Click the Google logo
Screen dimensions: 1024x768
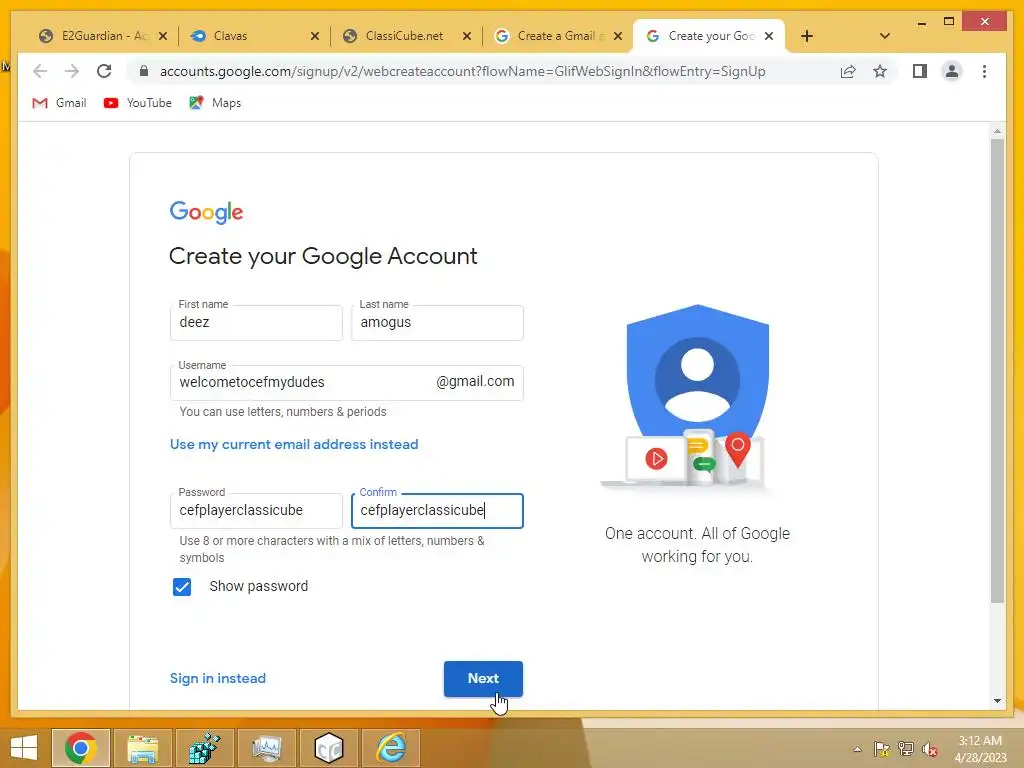206,212
